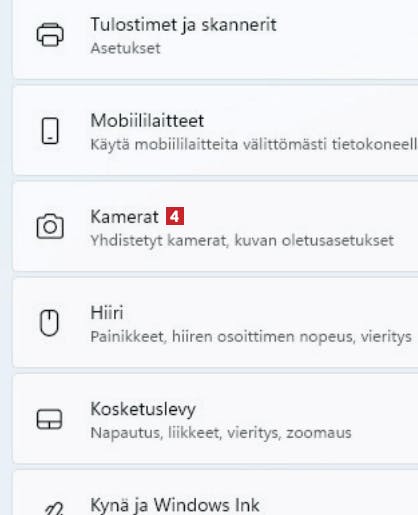418x515 pixels.
Task: Click the mouse icon
Action: pos(49,323)
